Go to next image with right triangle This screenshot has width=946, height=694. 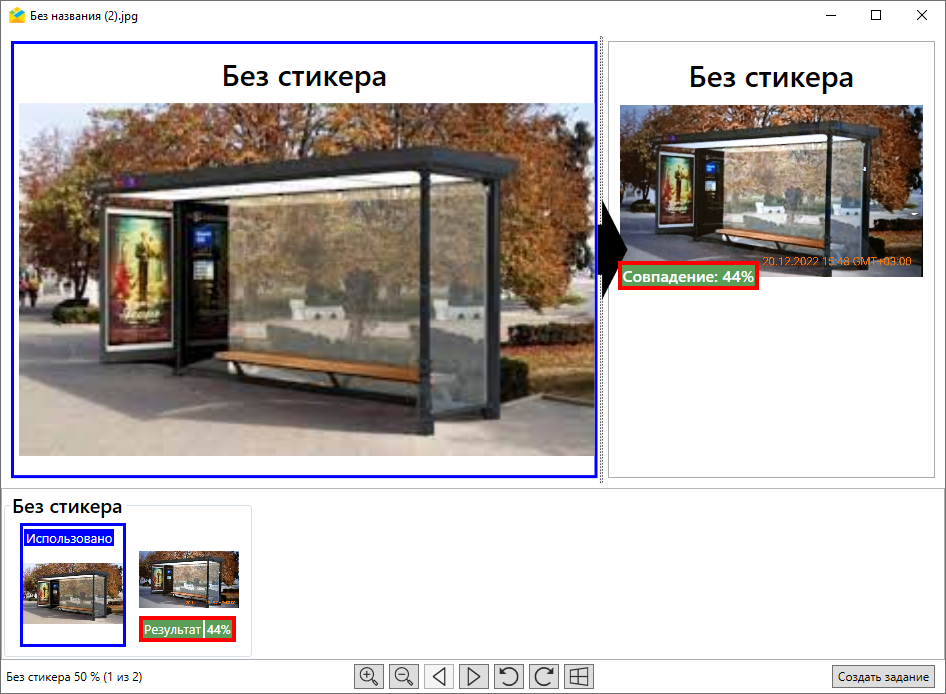click(474, 677)
